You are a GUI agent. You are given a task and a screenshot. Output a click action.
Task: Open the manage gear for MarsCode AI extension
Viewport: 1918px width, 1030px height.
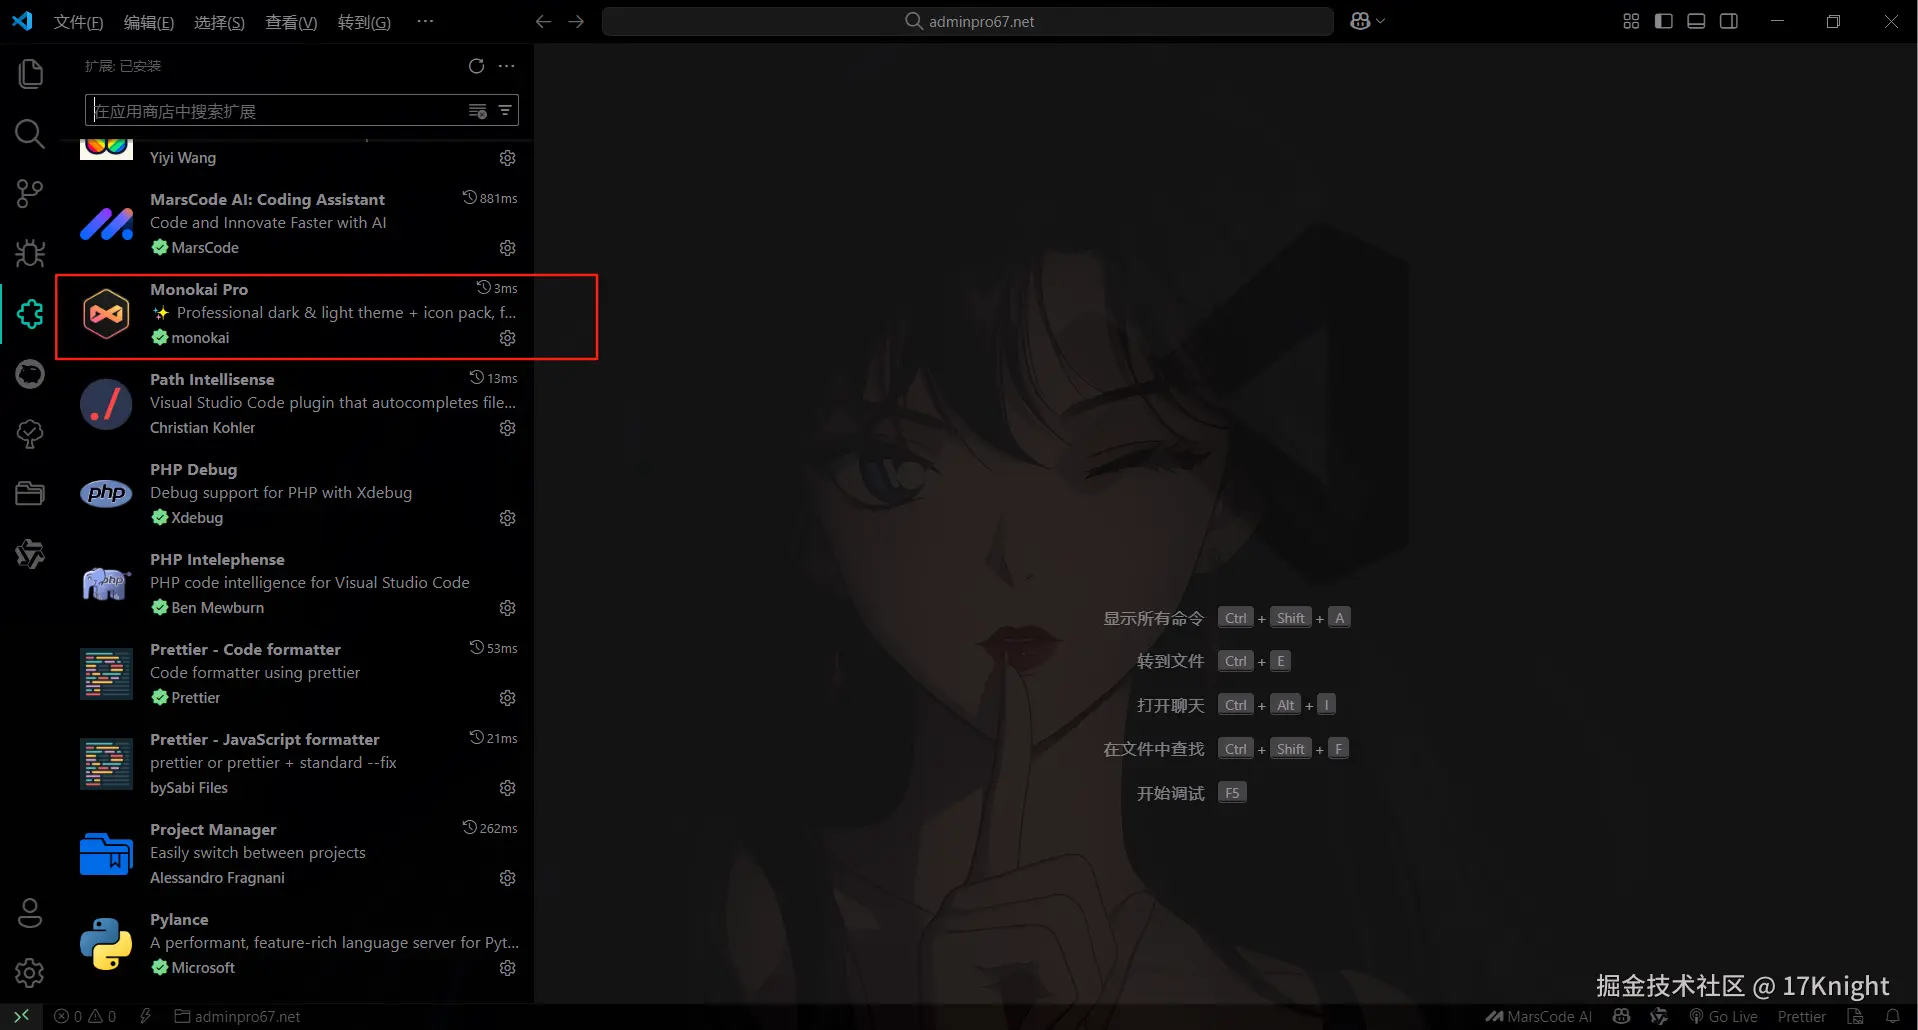tap(508, 248)
